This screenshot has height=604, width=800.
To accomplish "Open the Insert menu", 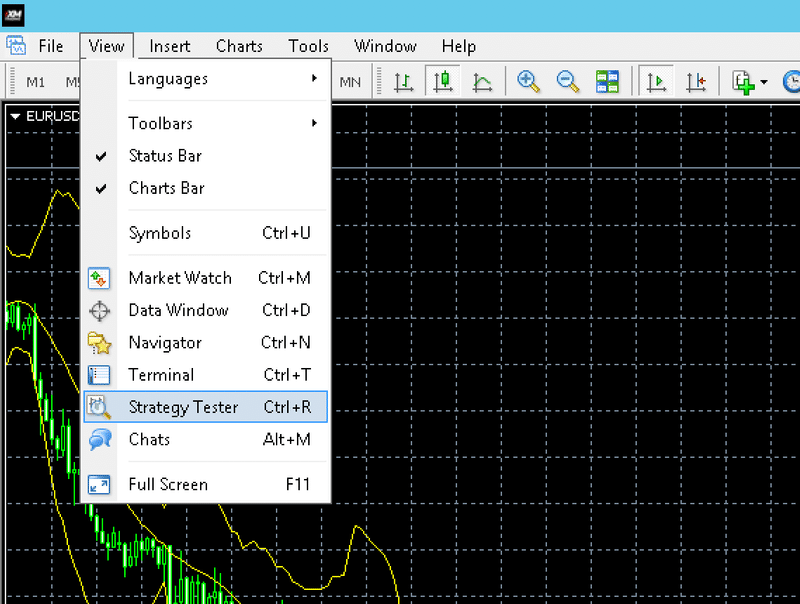I will coord(169,46).
